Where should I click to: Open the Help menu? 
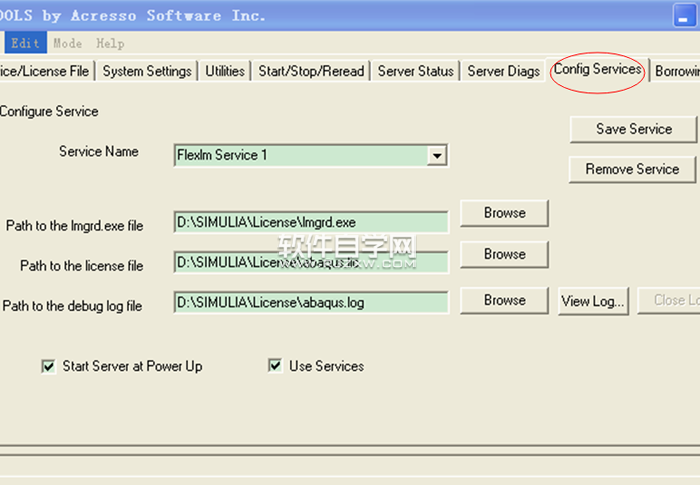pos(110,43)
